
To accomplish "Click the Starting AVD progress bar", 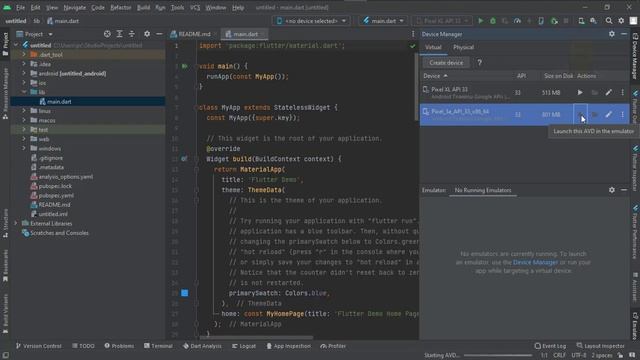I will (x=498, y=356).
